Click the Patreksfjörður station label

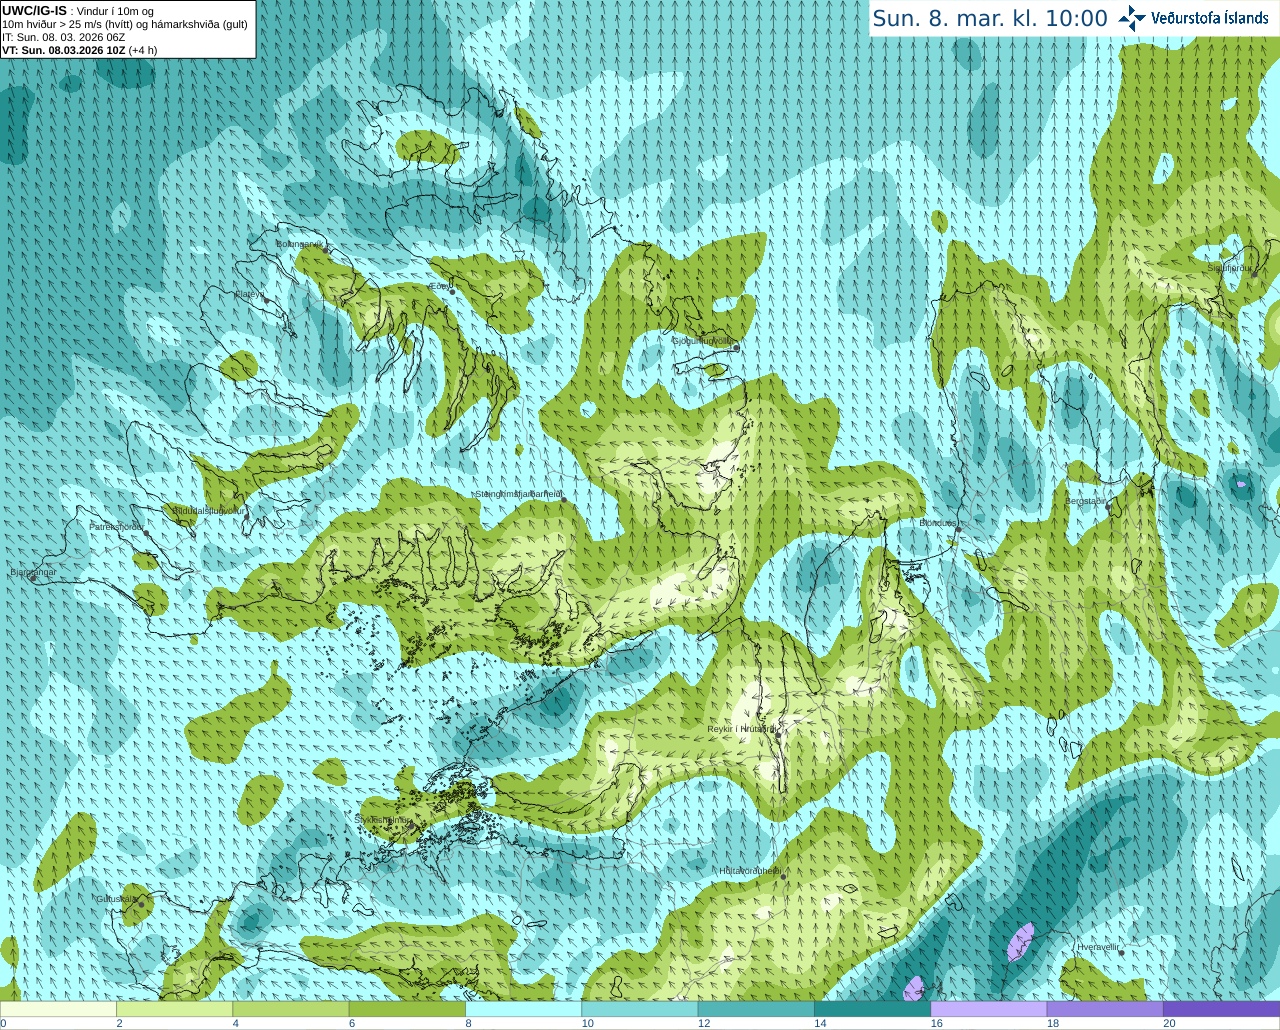pyautogui.click(x=117, y=526)
